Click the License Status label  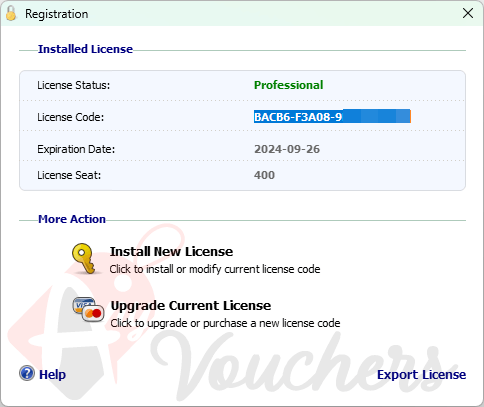click(x=73, y=85)
